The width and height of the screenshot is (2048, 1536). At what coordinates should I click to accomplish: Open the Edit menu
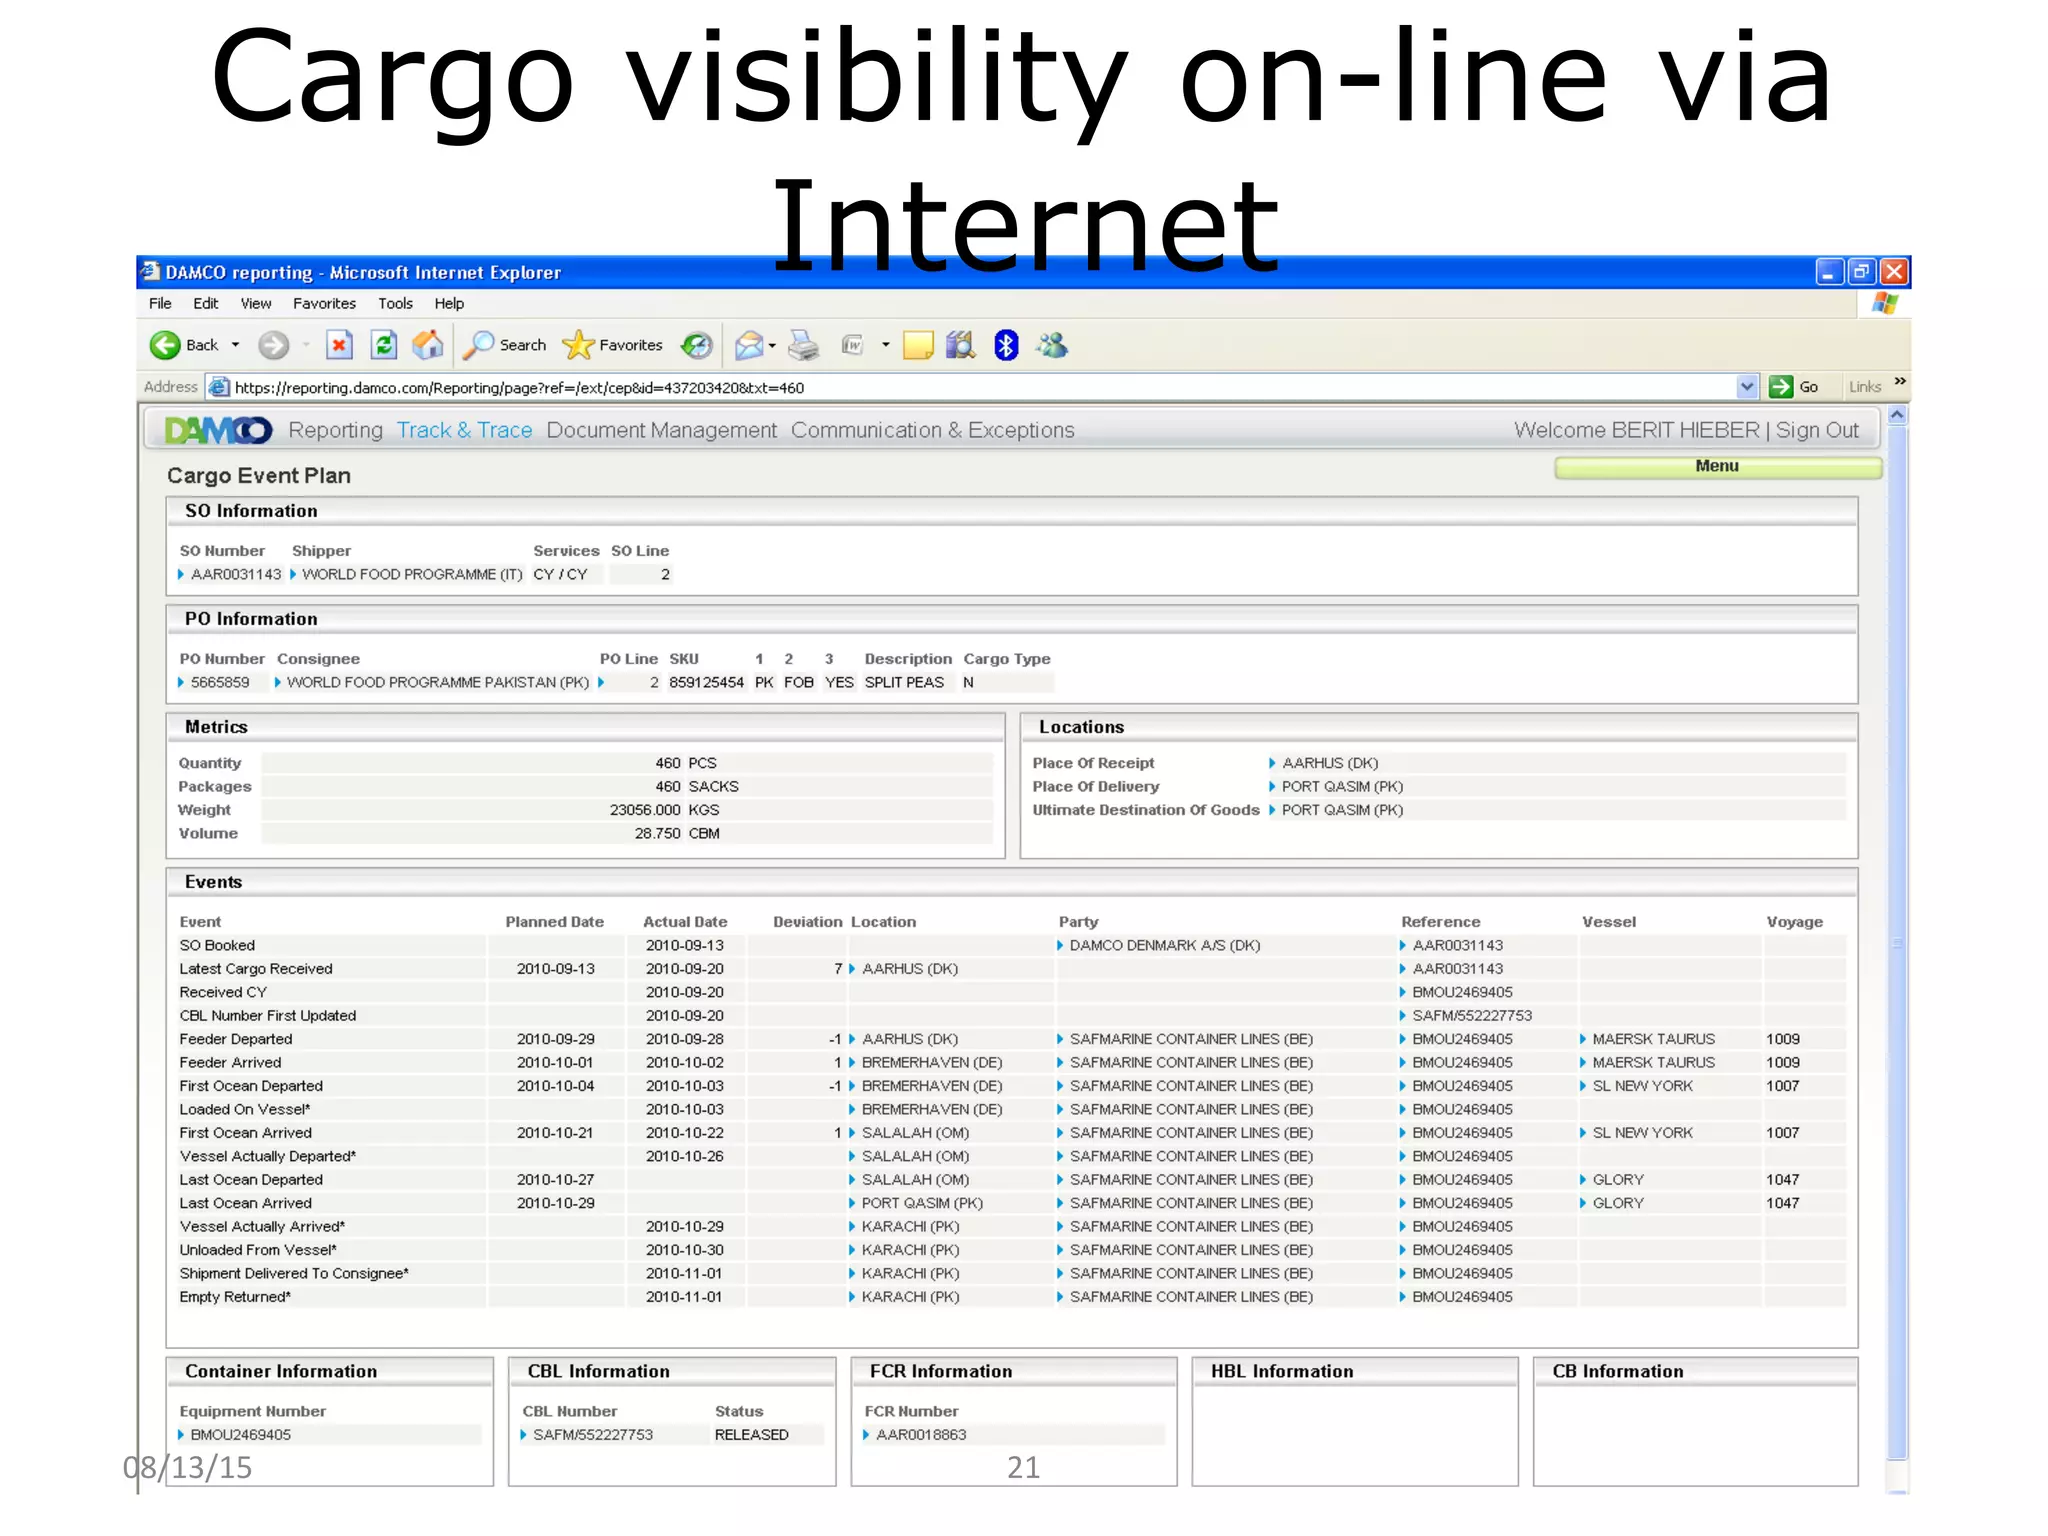[x=206, y=303]
